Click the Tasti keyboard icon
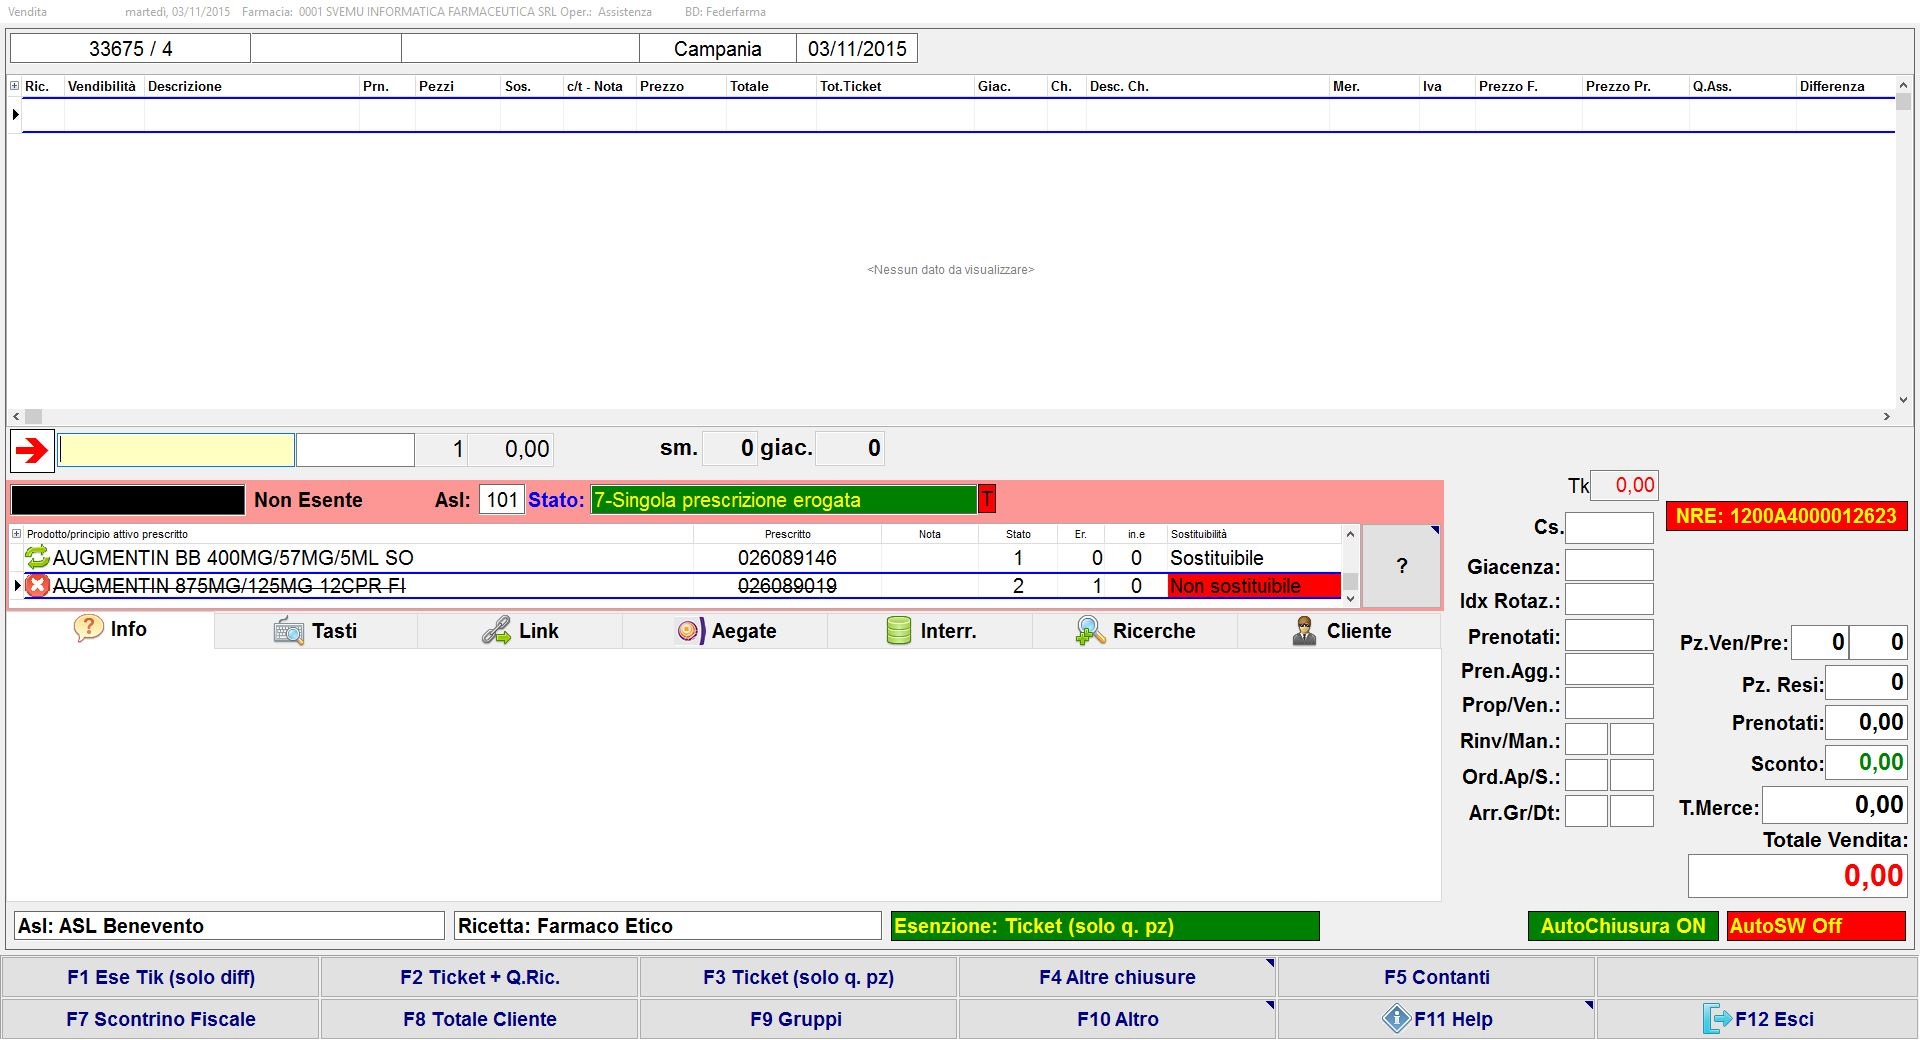The width and height of the screenshot is (1920, 1040). click(288, 631)
